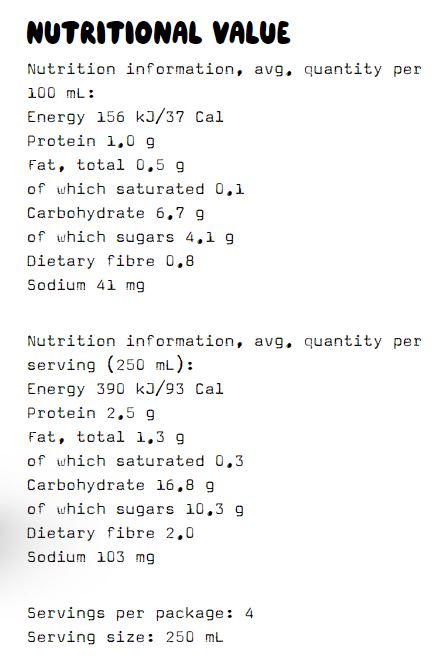444x665 pixels.
Task: Click the Dietary fibre 0.8 text
Action: tap(111, 261)
